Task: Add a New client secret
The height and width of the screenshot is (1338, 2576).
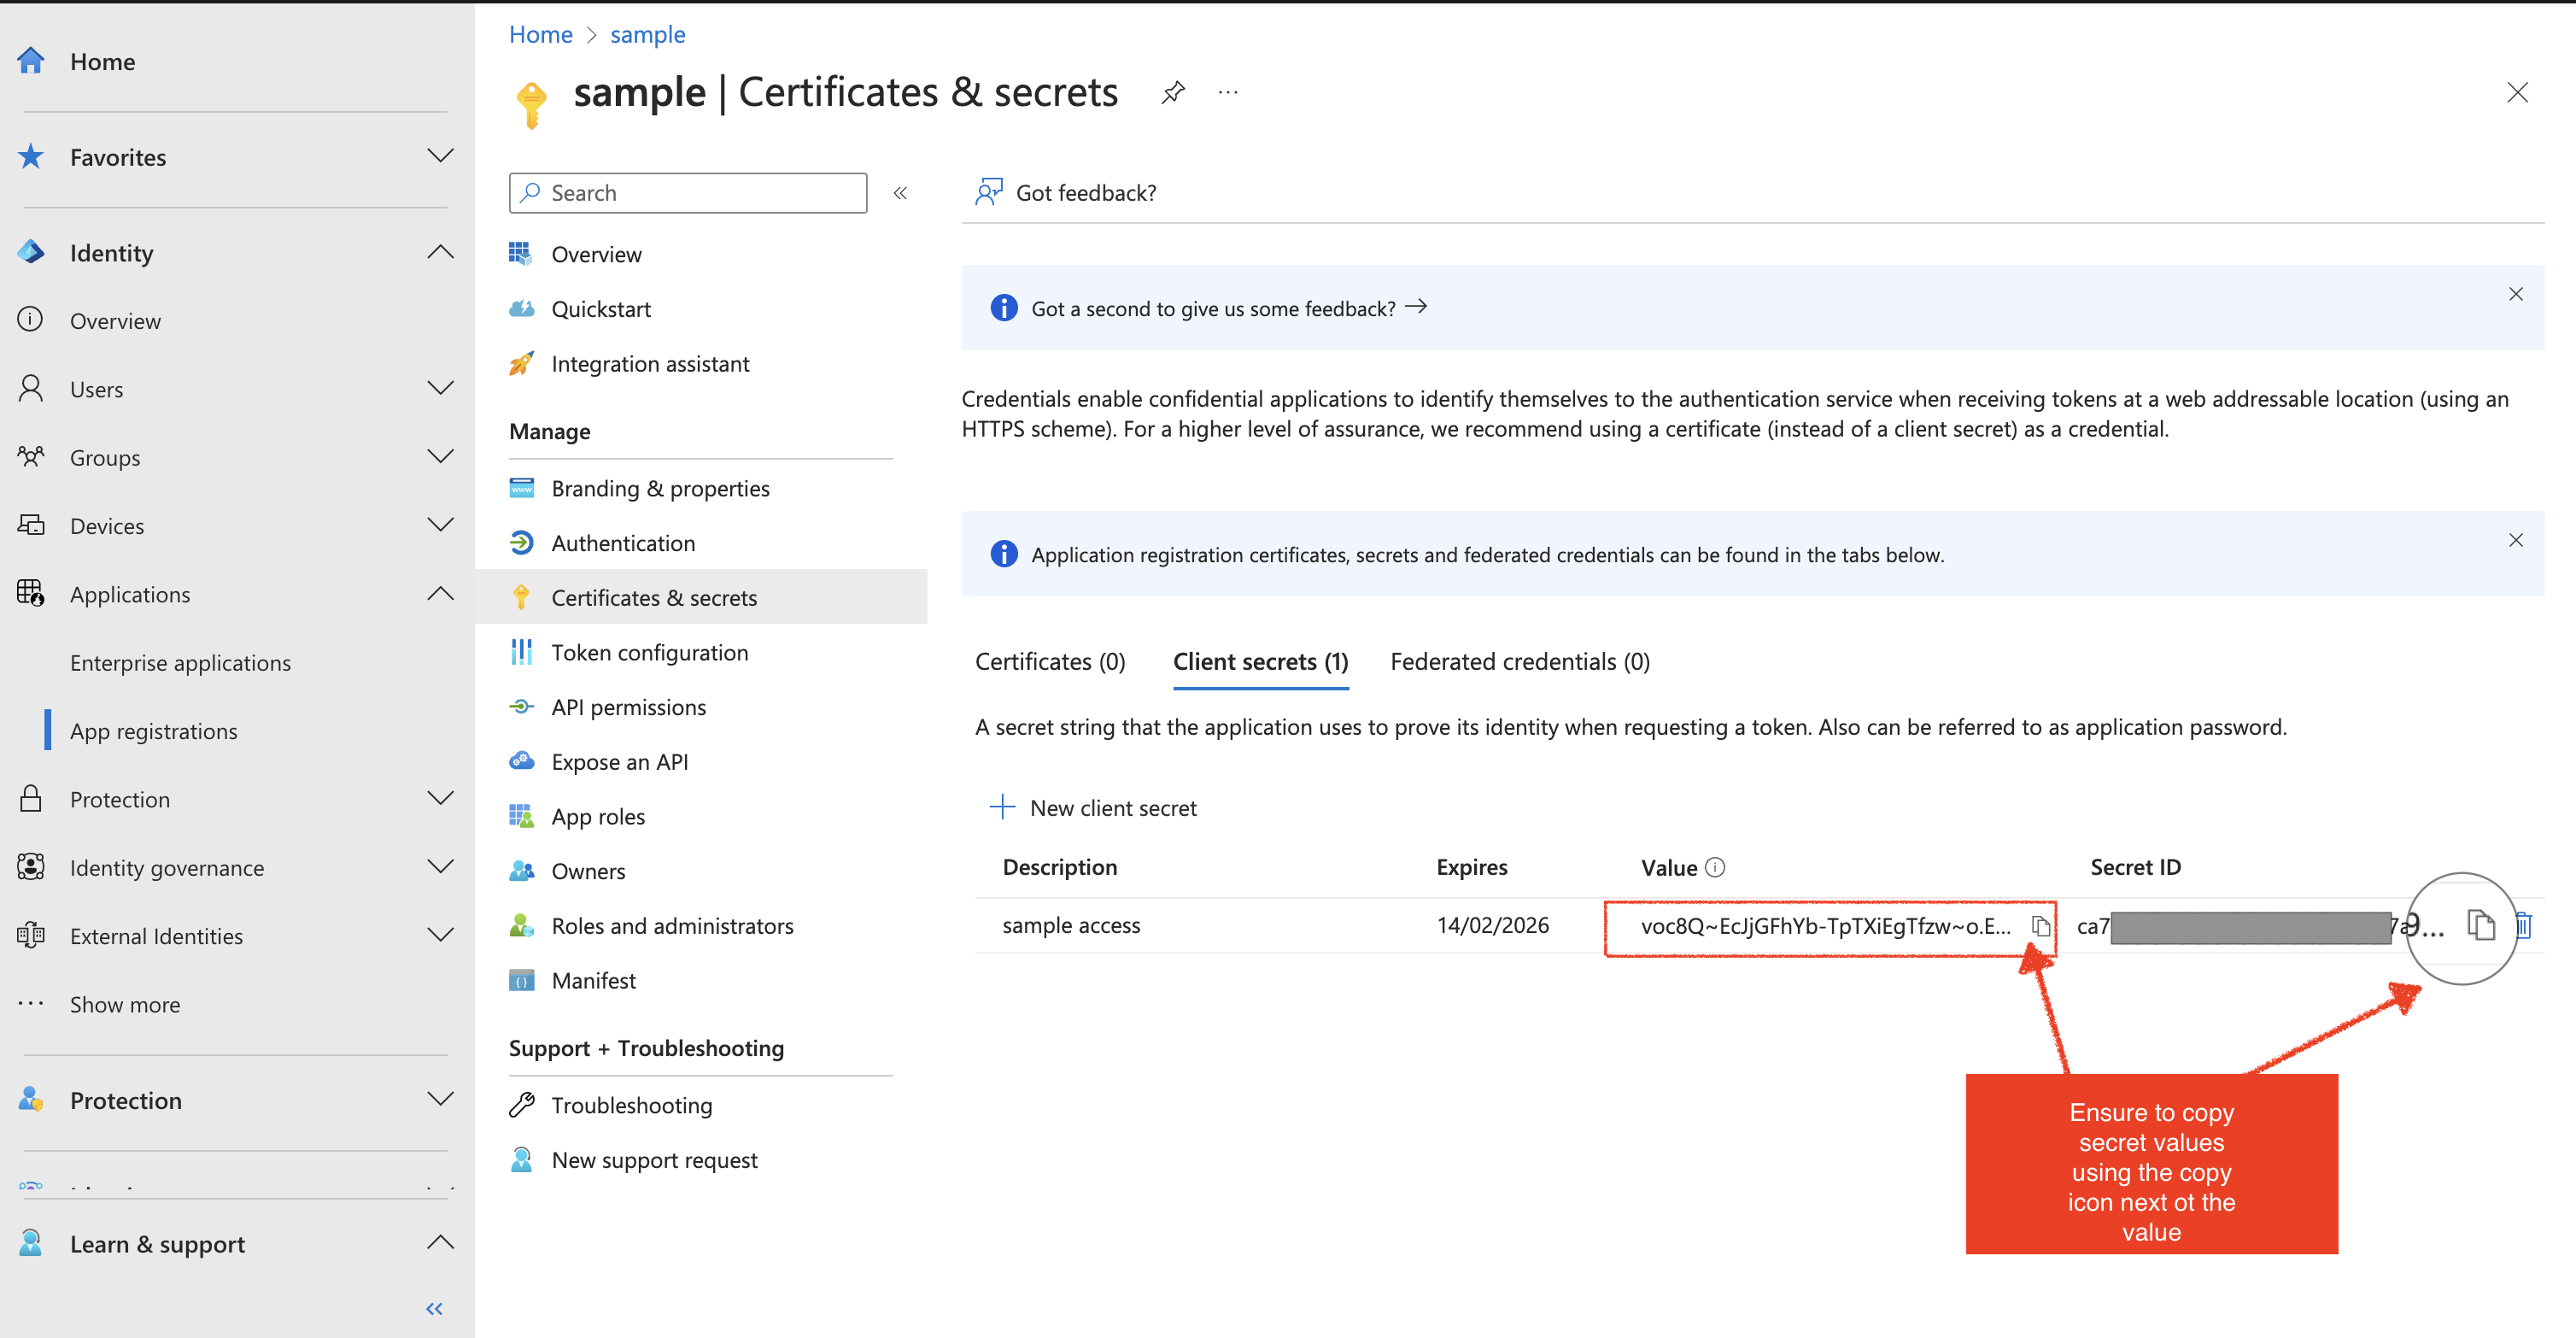Action: click(x=1093, y=807)
